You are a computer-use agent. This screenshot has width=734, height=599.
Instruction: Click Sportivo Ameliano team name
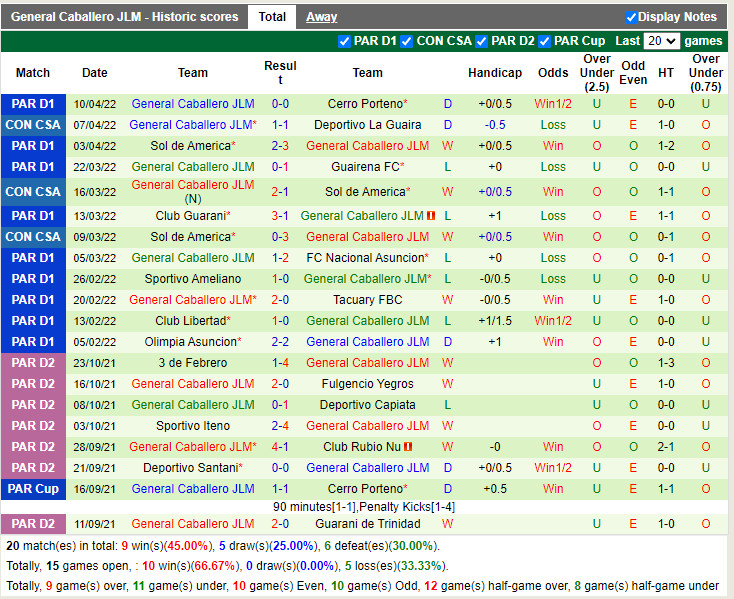pyautogui.click(x=193, y=279)
